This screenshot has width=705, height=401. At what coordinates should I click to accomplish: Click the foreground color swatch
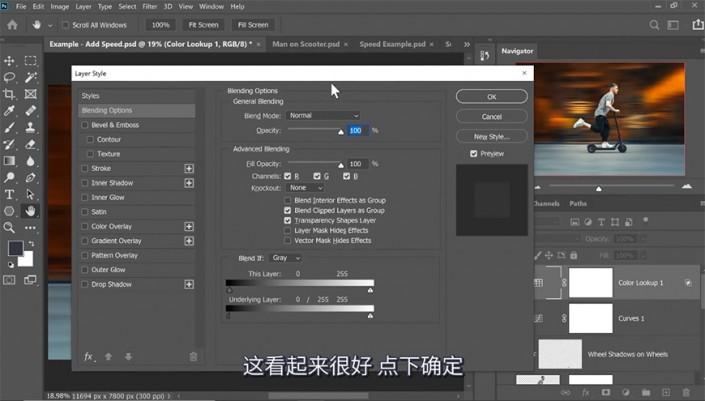15,248
